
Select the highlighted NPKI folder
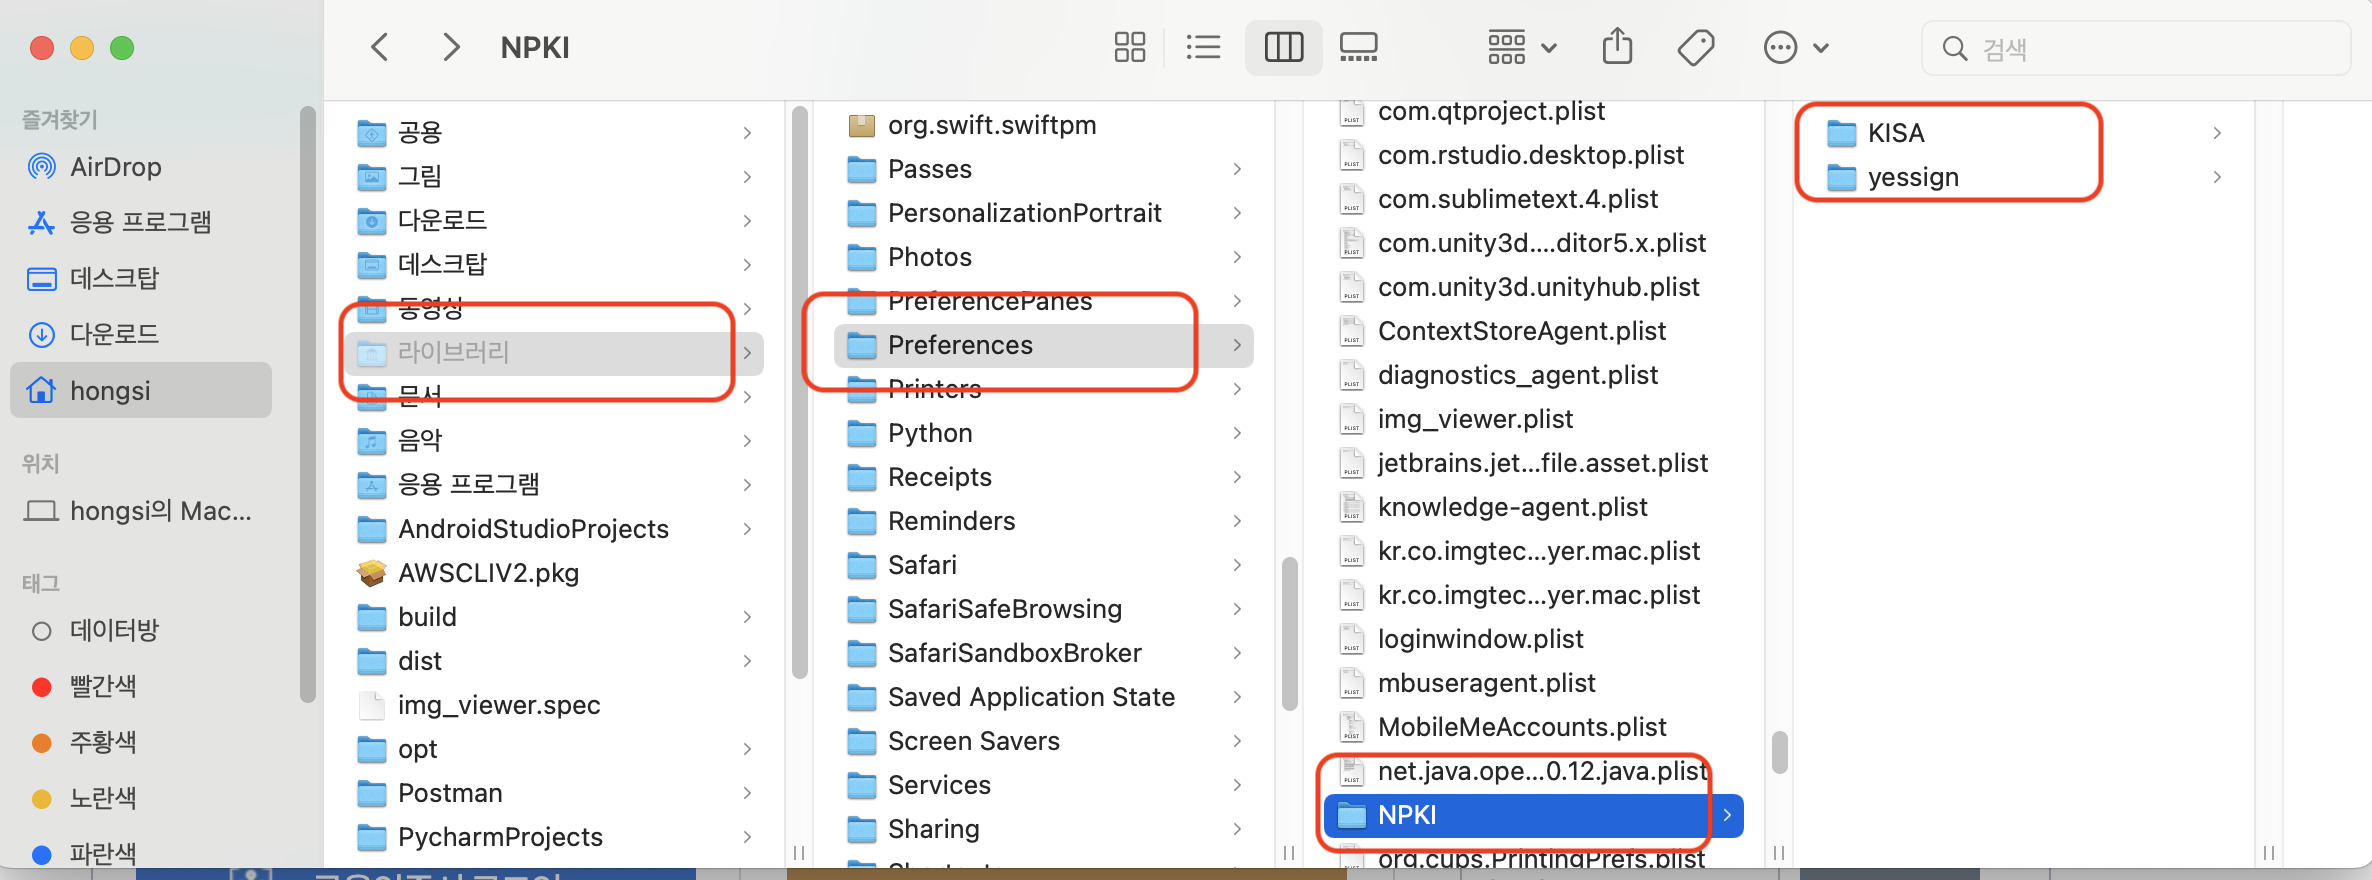1534,814
